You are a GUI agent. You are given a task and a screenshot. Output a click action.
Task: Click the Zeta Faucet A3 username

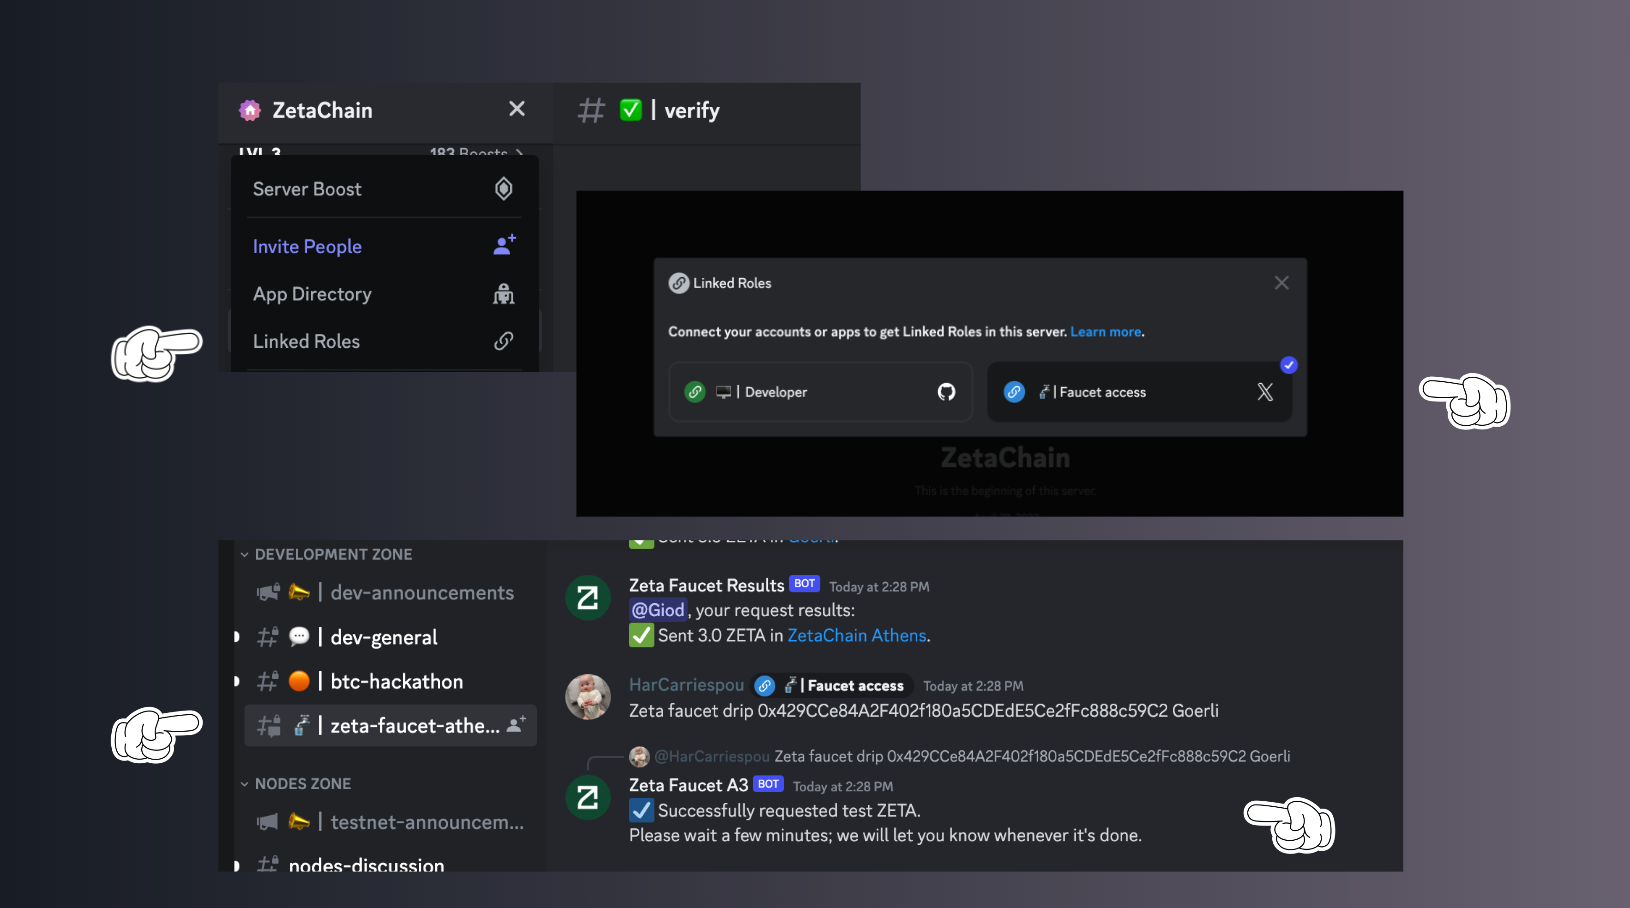[x=688, y=785]
